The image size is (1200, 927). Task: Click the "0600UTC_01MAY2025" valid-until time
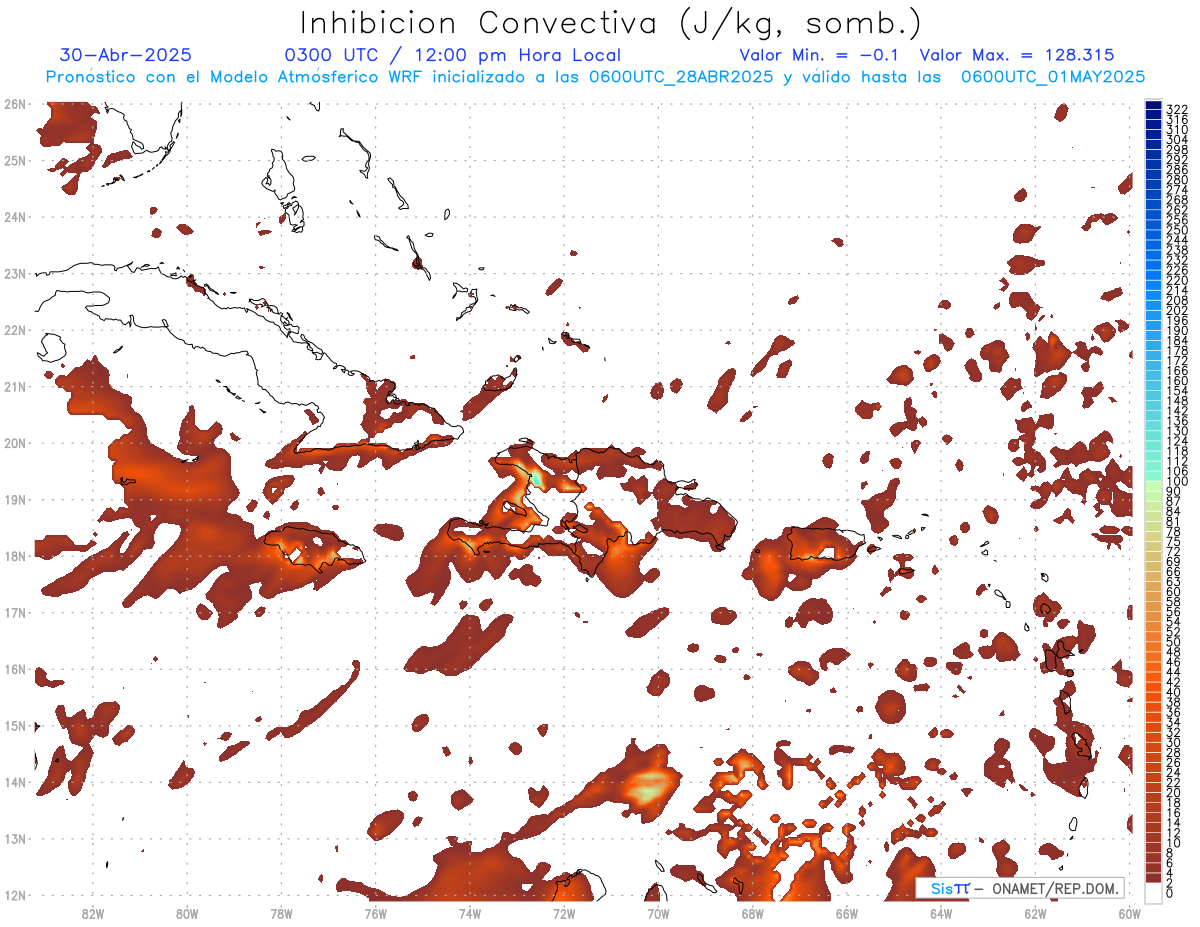(1053, 77)
